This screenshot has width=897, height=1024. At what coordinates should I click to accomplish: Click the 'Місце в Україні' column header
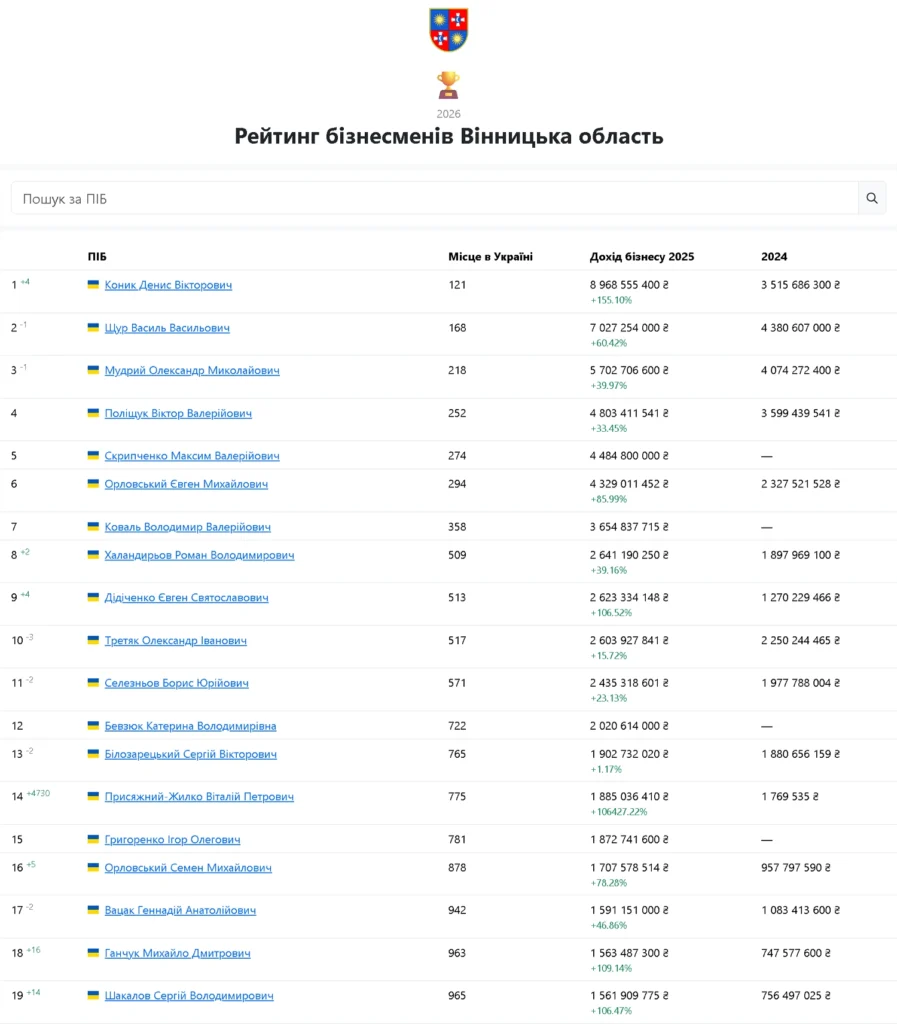(x=490, y=257)
